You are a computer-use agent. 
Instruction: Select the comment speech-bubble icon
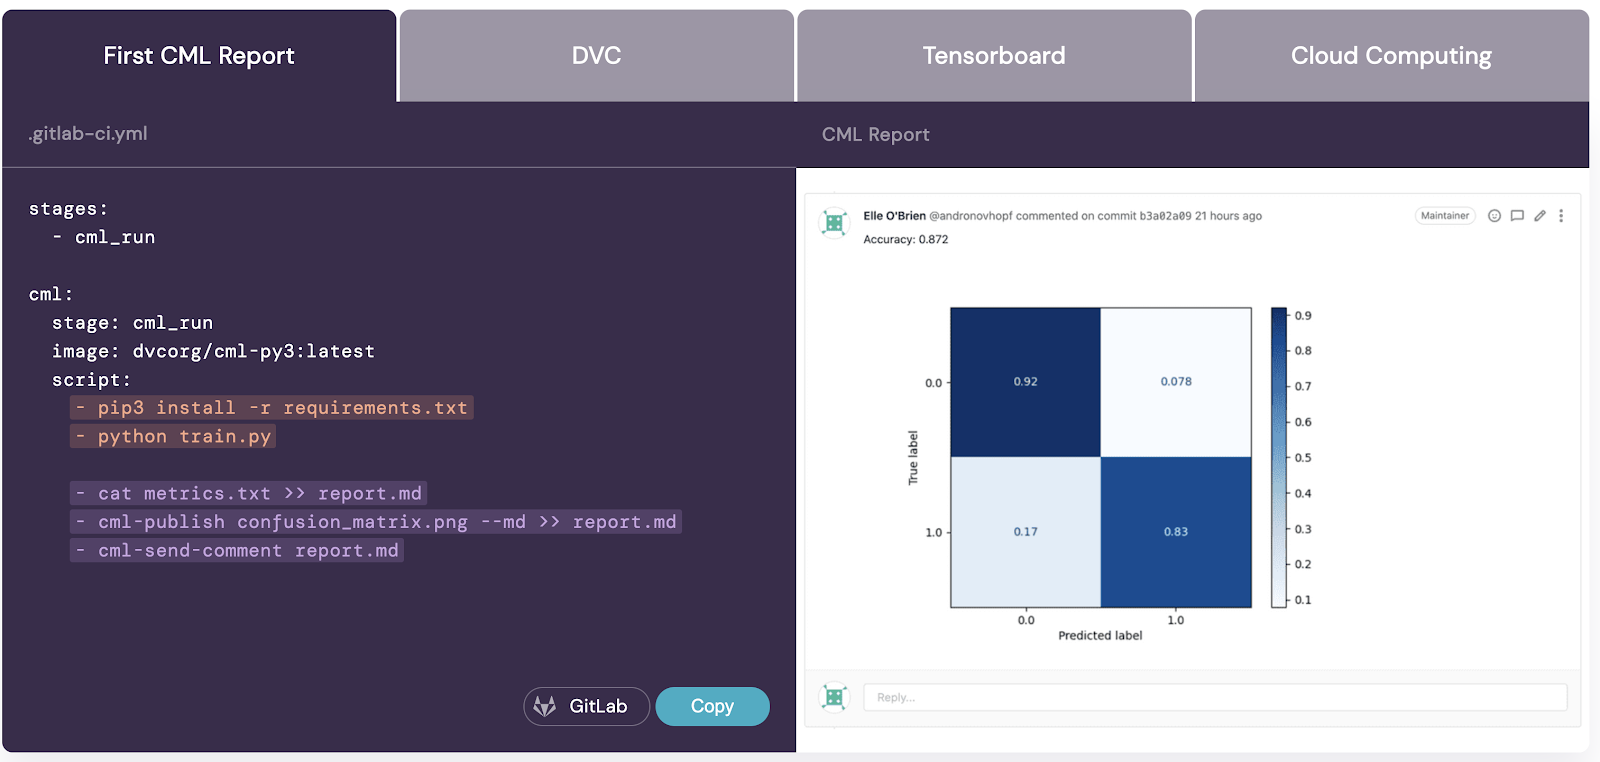coord(1517,215)
